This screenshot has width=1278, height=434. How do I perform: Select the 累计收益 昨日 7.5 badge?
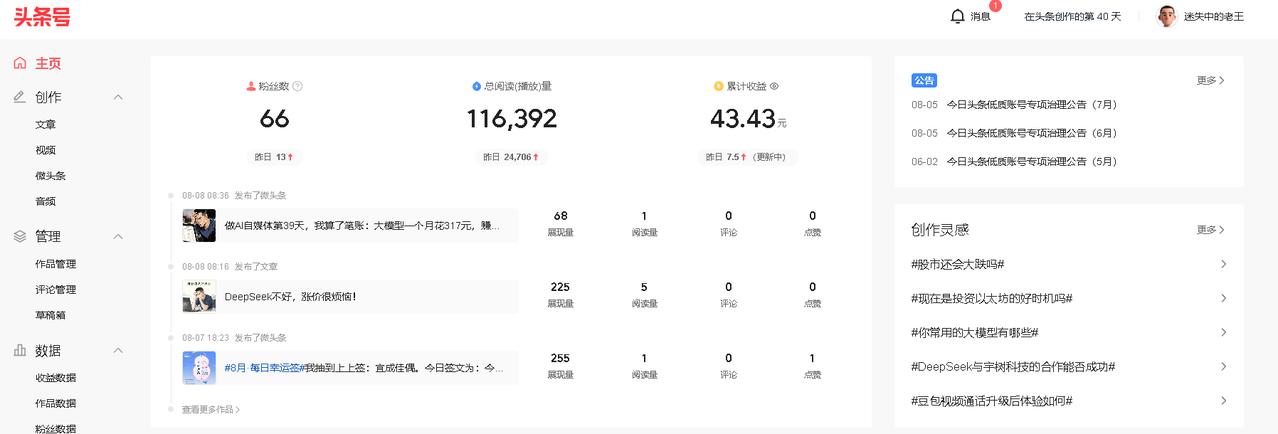point(746,157)
